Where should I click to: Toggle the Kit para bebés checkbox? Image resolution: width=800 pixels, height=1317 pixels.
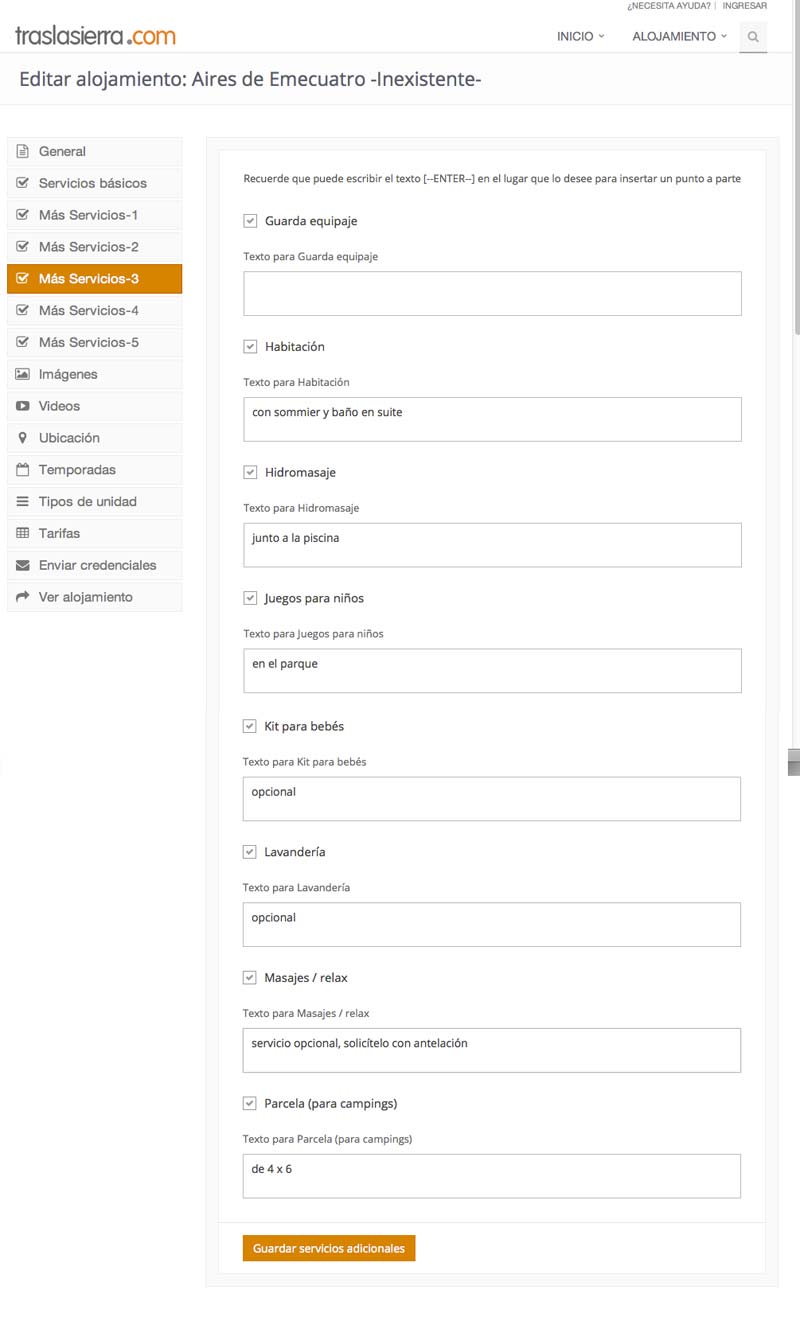coord(250,726)
